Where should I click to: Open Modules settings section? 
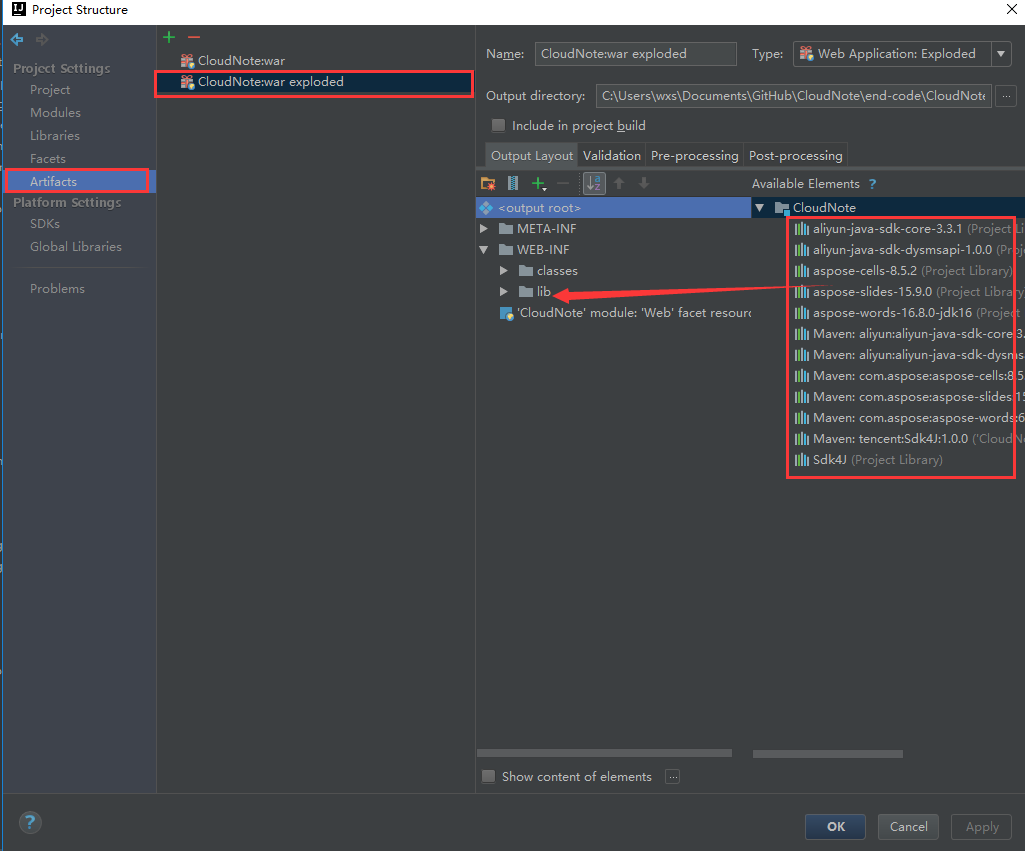tap(56, 112)
